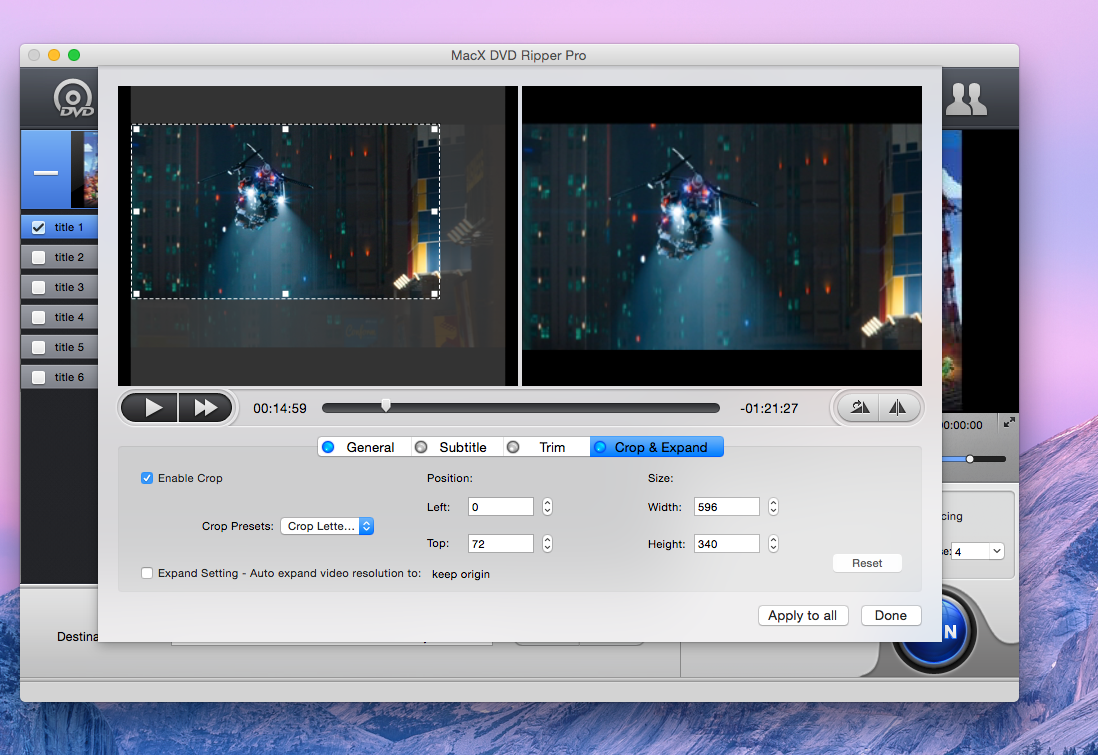Open the Crop Presets dropdown

point(327,526)
